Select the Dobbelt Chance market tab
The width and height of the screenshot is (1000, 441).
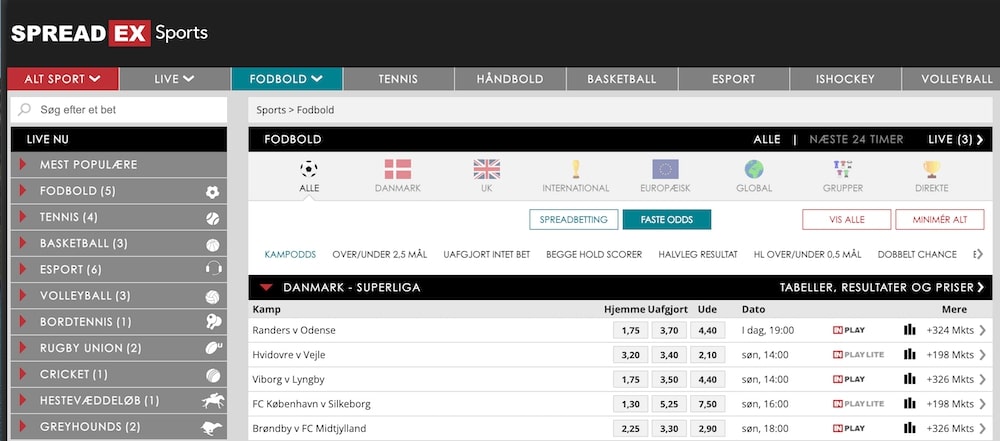pyautogui.click(x=917, y=255)
